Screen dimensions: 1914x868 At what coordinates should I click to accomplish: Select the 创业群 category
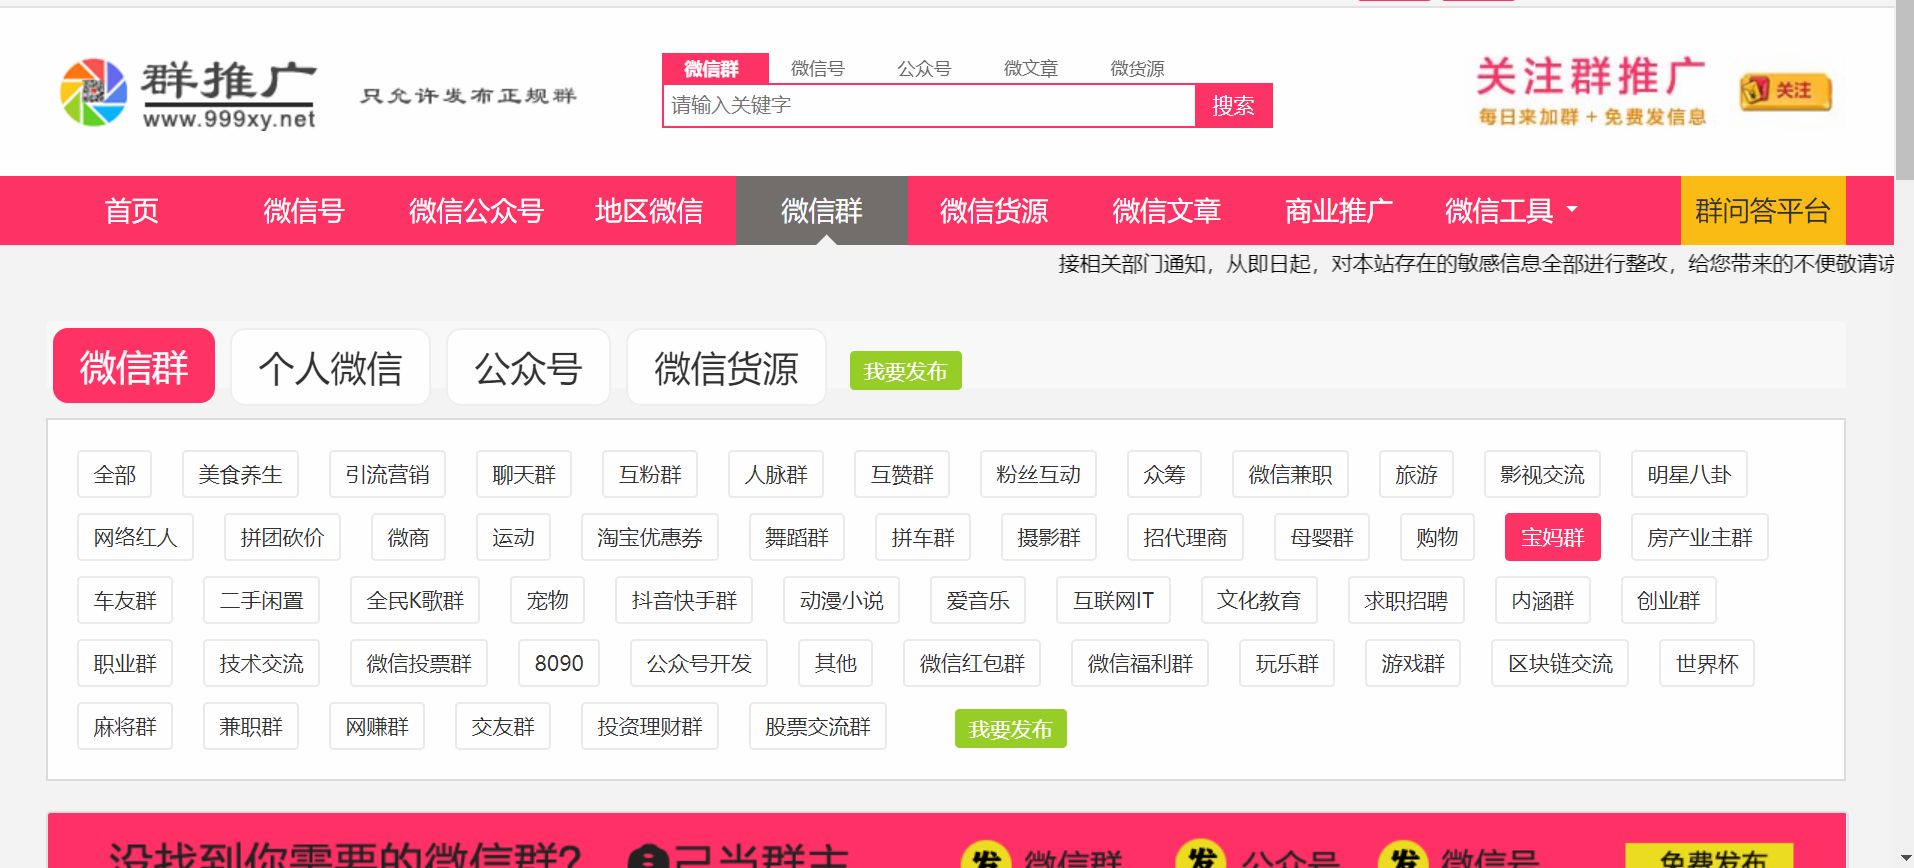(x=1668, y=600)
